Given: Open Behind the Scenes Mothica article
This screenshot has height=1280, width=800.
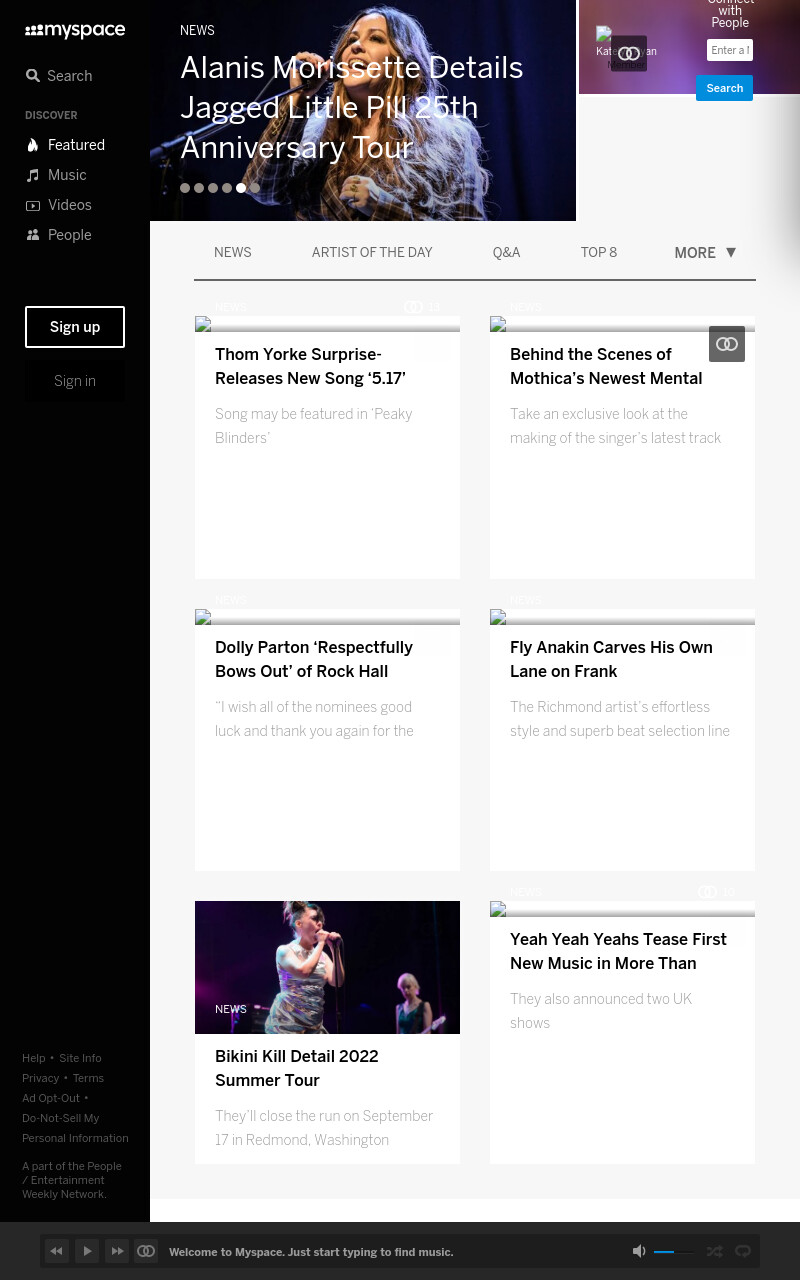Looking at the screenshot, I should (x=606, y=366).
